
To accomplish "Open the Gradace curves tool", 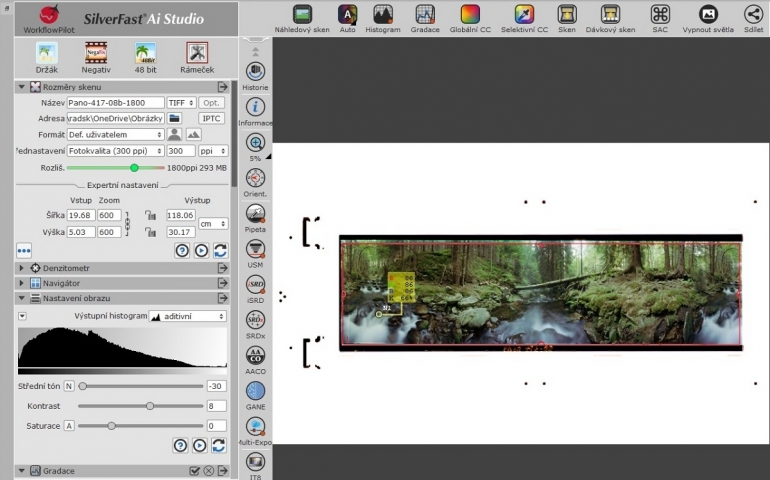I will click(425, 15).
